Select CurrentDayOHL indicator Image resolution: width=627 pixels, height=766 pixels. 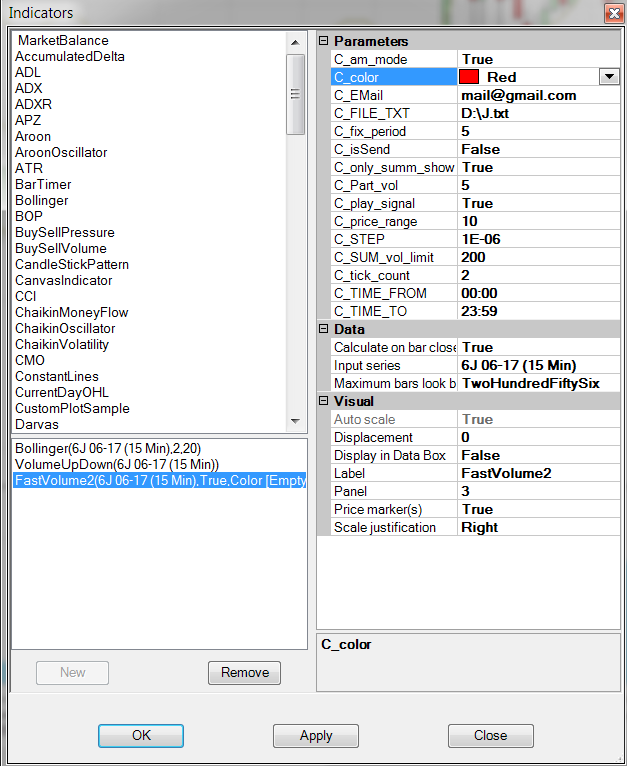pos(62,393)
